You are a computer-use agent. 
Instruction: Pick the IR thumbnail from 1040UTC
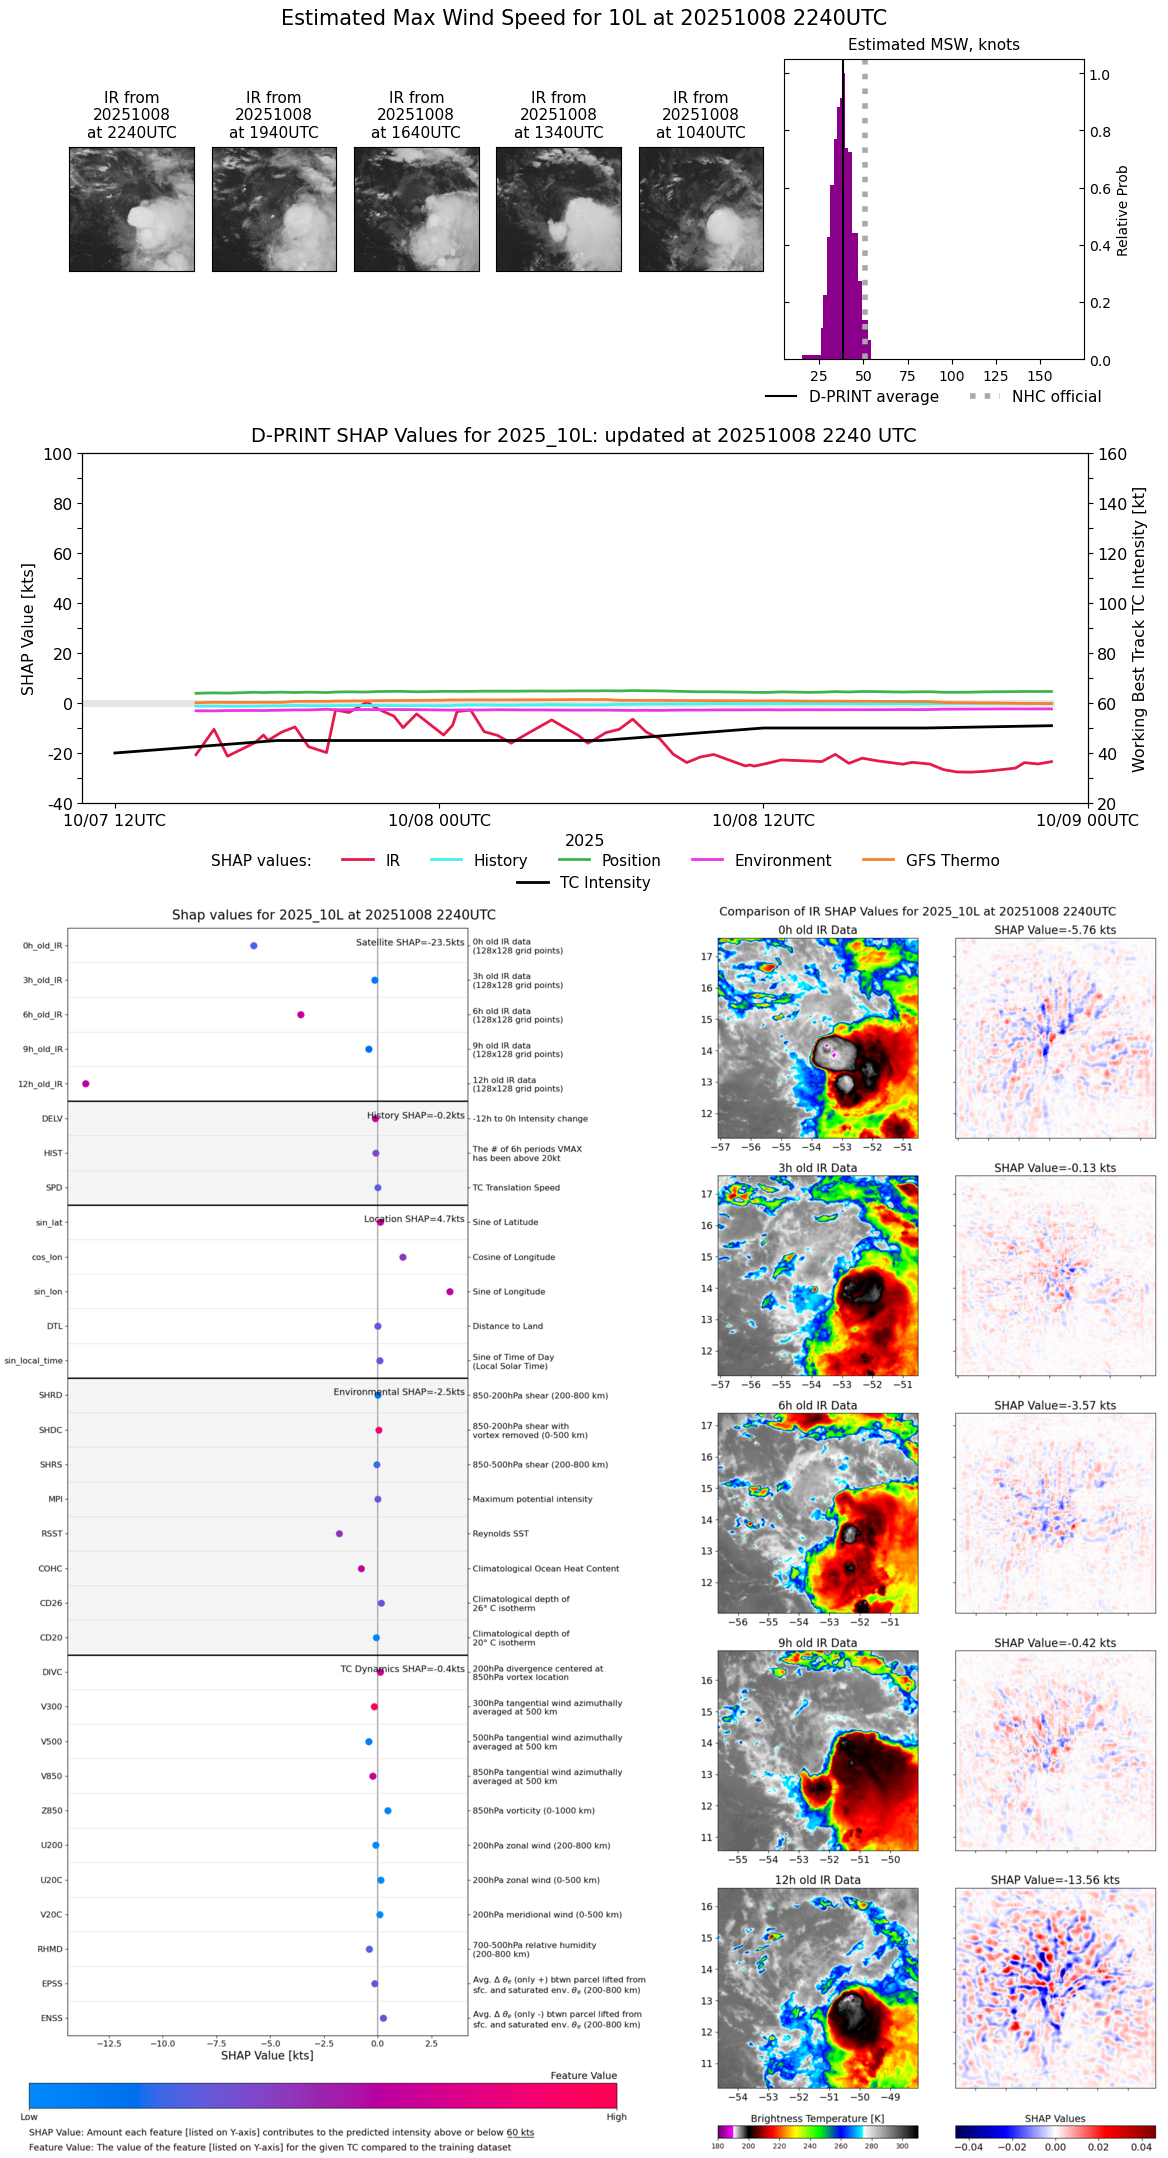(701, 209)
